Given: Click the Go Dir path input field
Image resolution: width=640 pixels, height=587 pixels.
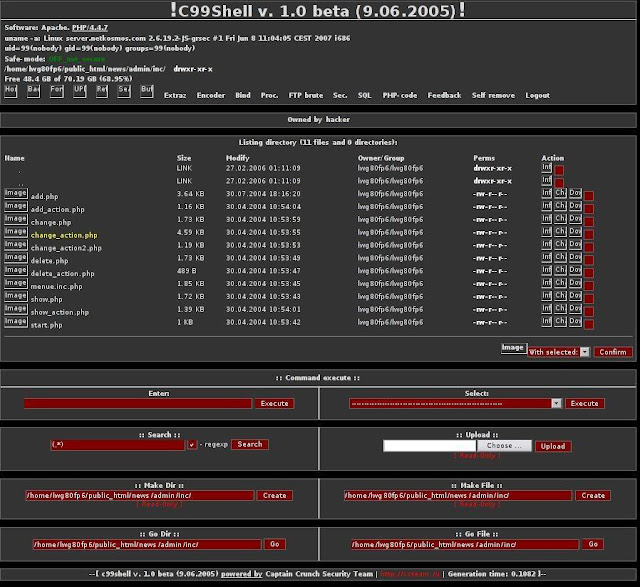Looking at the screenshot, I should [147, 544].
